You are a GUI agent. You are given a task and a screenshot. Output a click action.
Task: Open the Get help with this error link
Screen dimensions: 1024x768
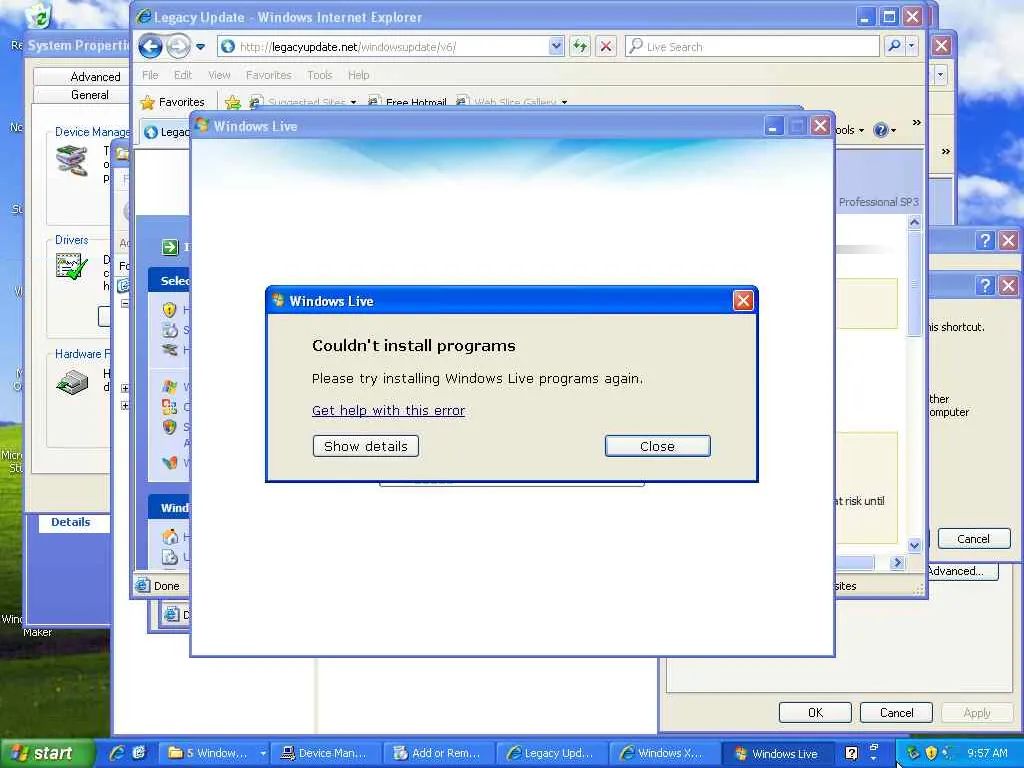point(389,410)
